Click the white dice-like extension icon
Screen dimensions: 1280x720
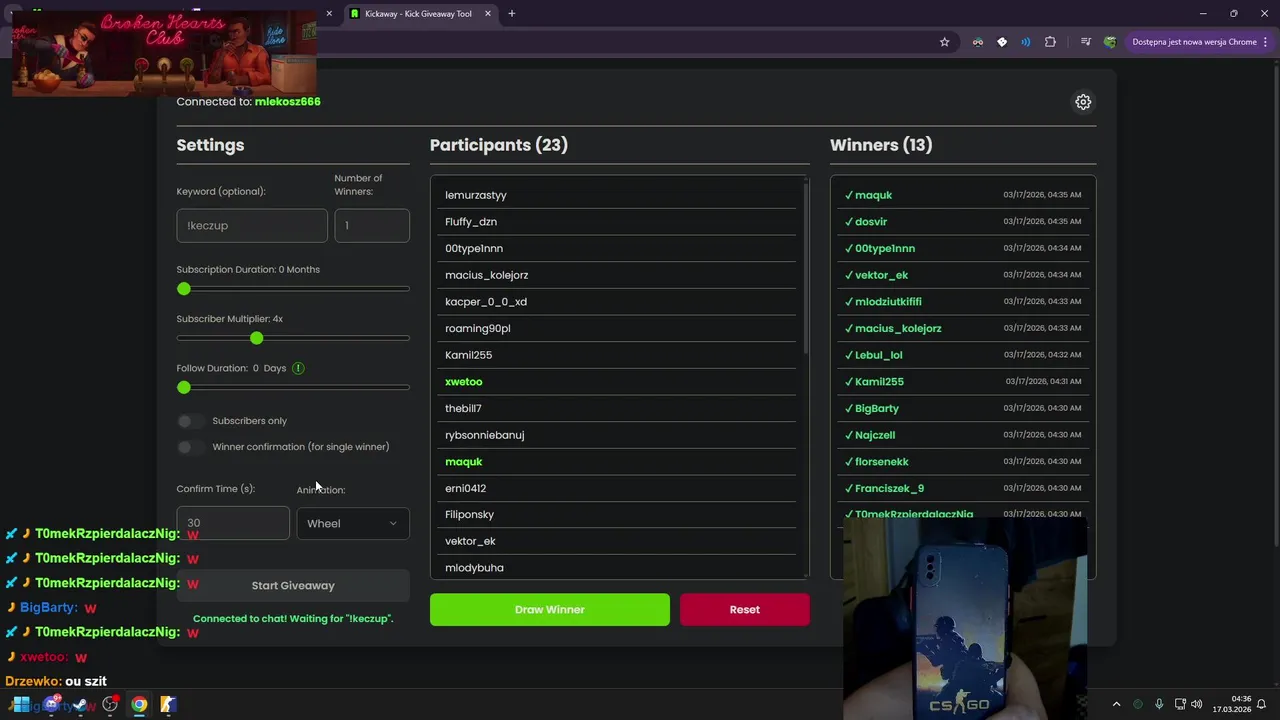click(1002, 42)
